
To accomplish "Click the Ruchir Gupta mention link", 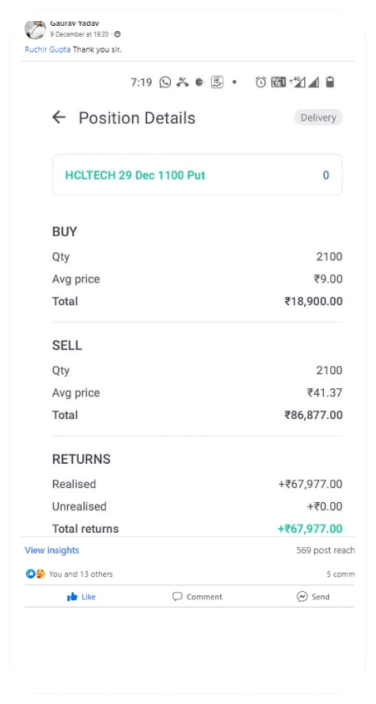I will (x=48, y=49).
